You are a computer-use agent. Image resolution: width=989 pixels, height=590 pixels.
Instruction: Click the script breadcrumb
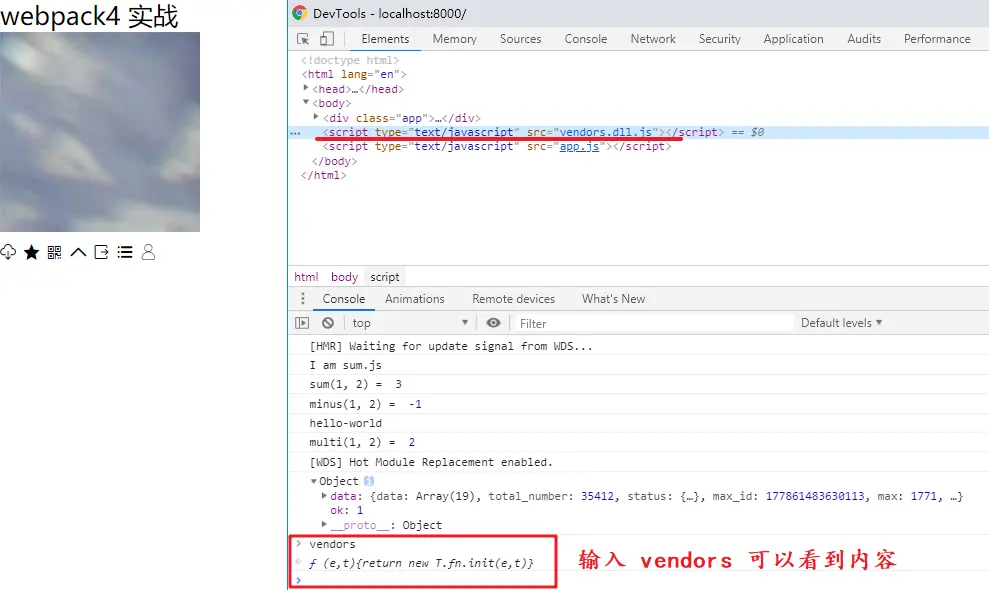(385, 277)
